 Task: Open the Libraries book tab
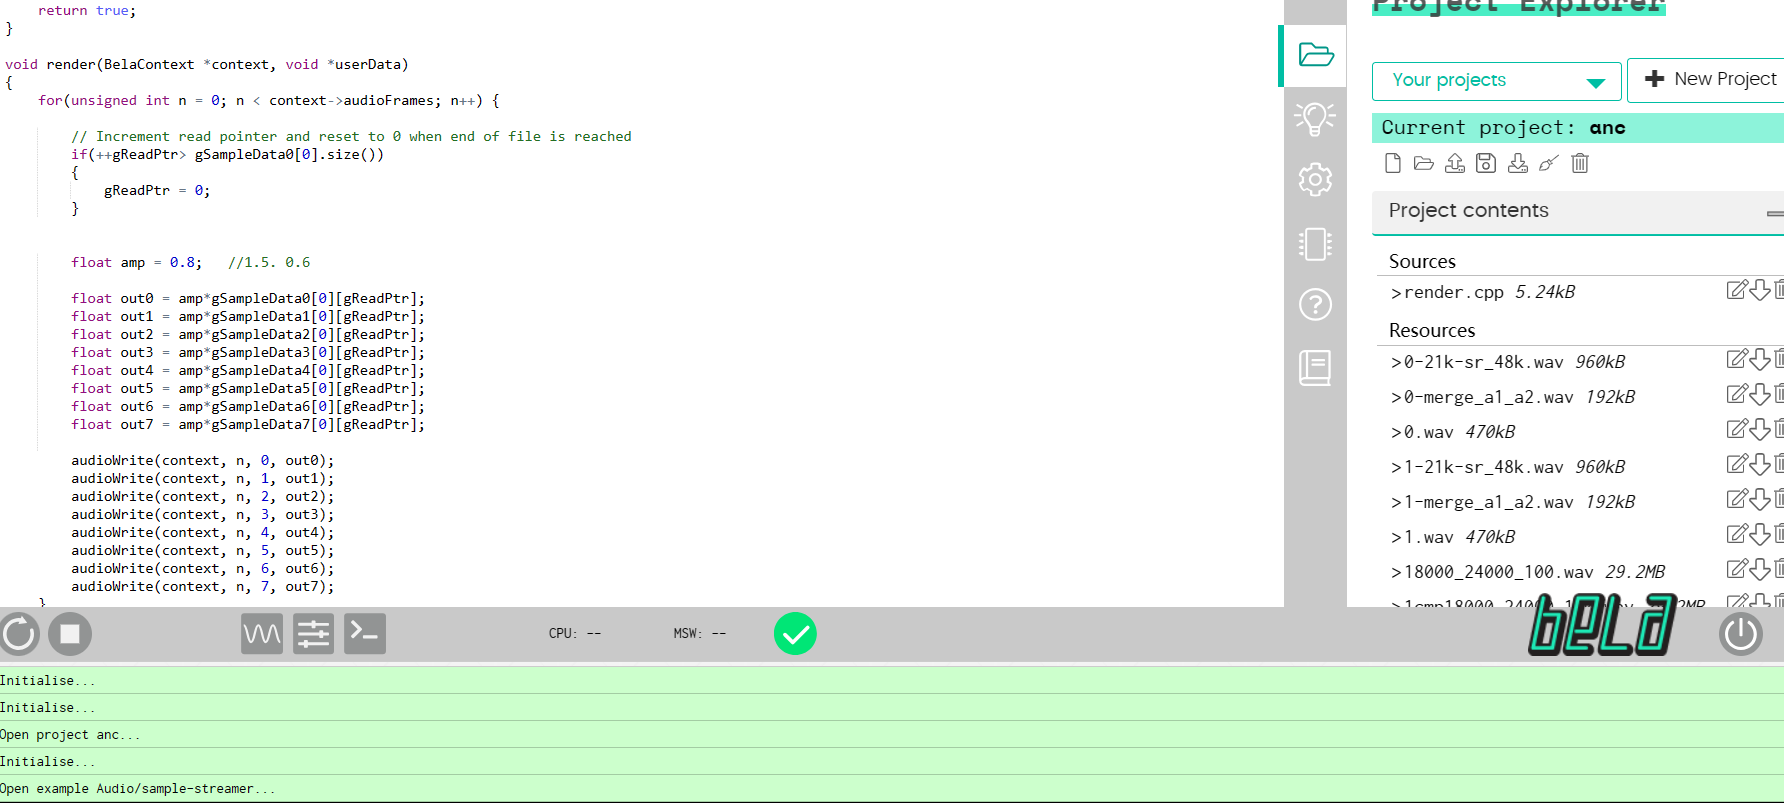[1314, 368]
